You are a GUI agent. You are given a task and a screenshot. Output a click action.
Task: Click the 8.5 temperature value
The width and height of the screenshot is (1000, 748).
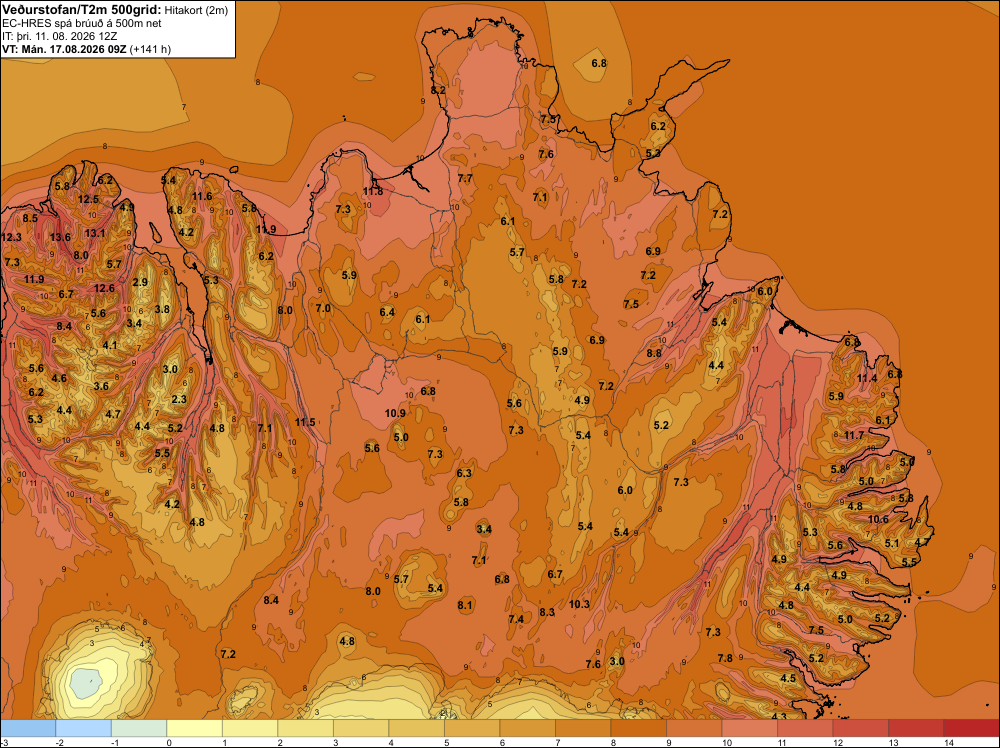pos(30,219)
